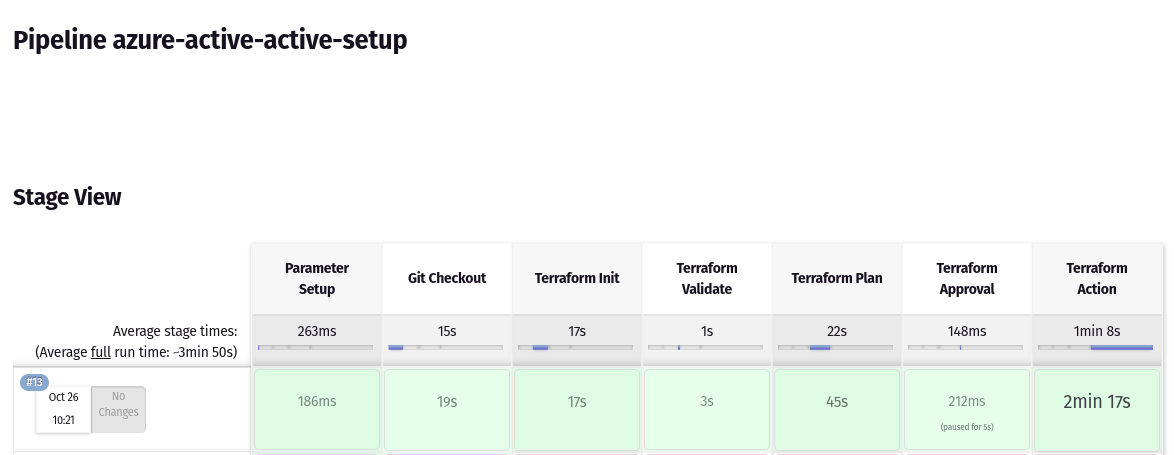Image resolution: width=1174 pixels, height=455 pixels.
Task: Open the Oct 26 10:21 build date box
Action: click(x=64, y=409)
